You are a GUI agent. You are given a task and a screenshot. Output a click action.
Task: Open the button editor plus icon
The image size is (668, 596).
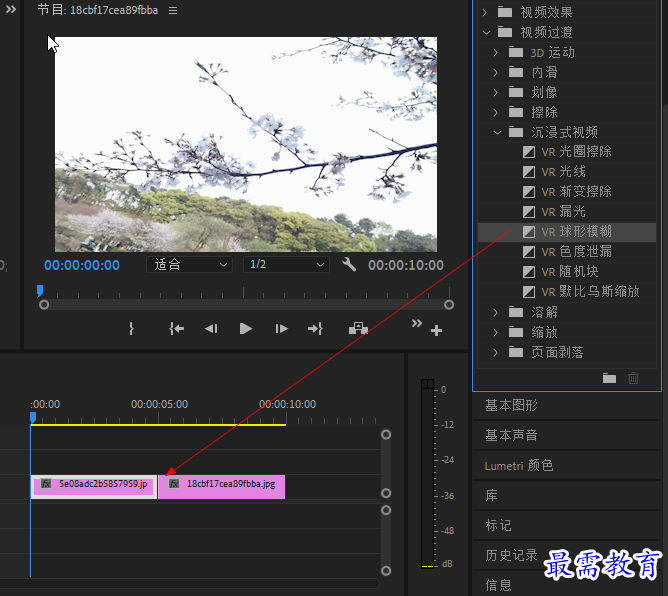point(436,330)
